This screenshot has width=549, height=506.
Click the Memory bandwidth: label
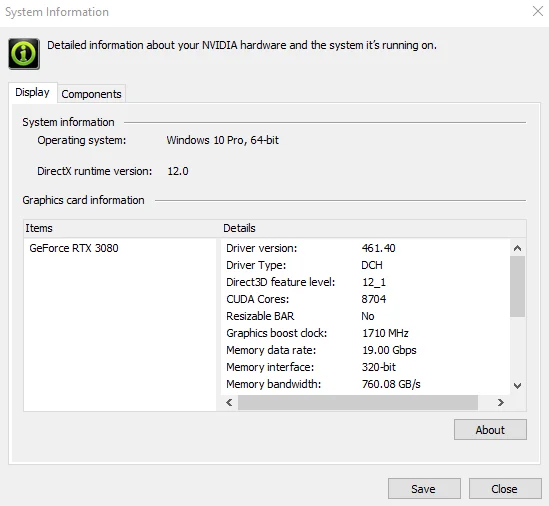point(273,384)
